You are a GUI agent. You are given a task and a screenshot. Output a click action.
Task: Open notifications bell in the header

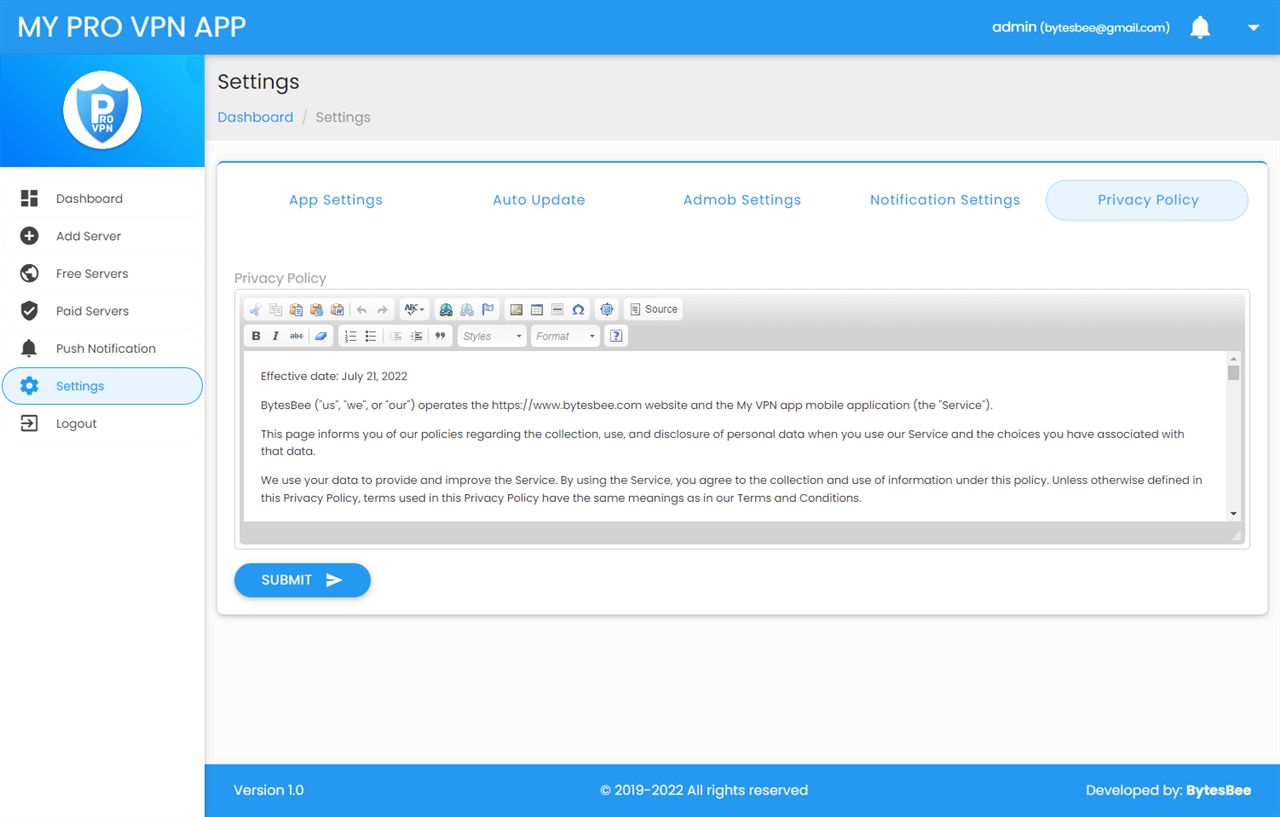(1200, 28)
